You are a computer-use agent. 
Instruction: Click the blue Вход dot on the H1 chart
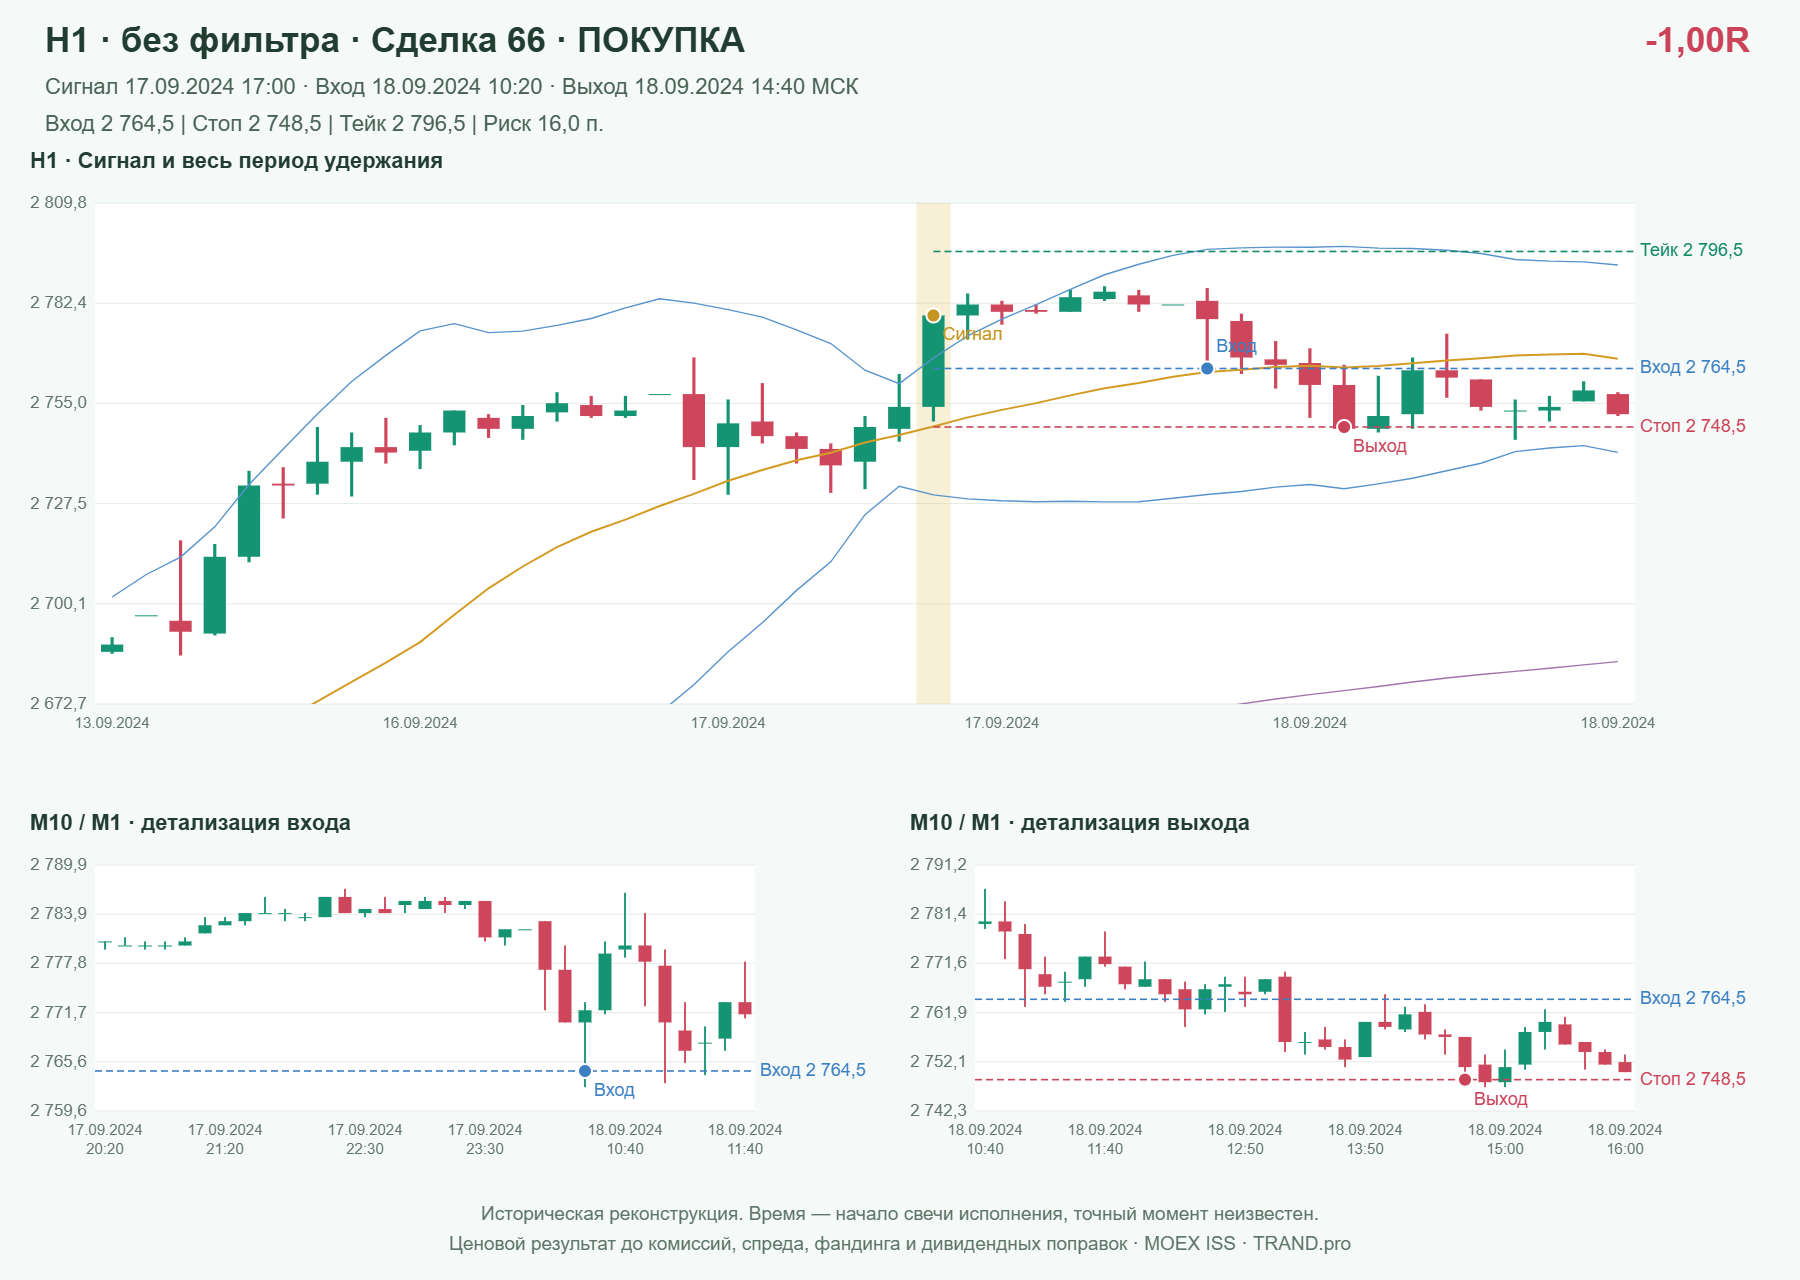tap(1207, 369)
